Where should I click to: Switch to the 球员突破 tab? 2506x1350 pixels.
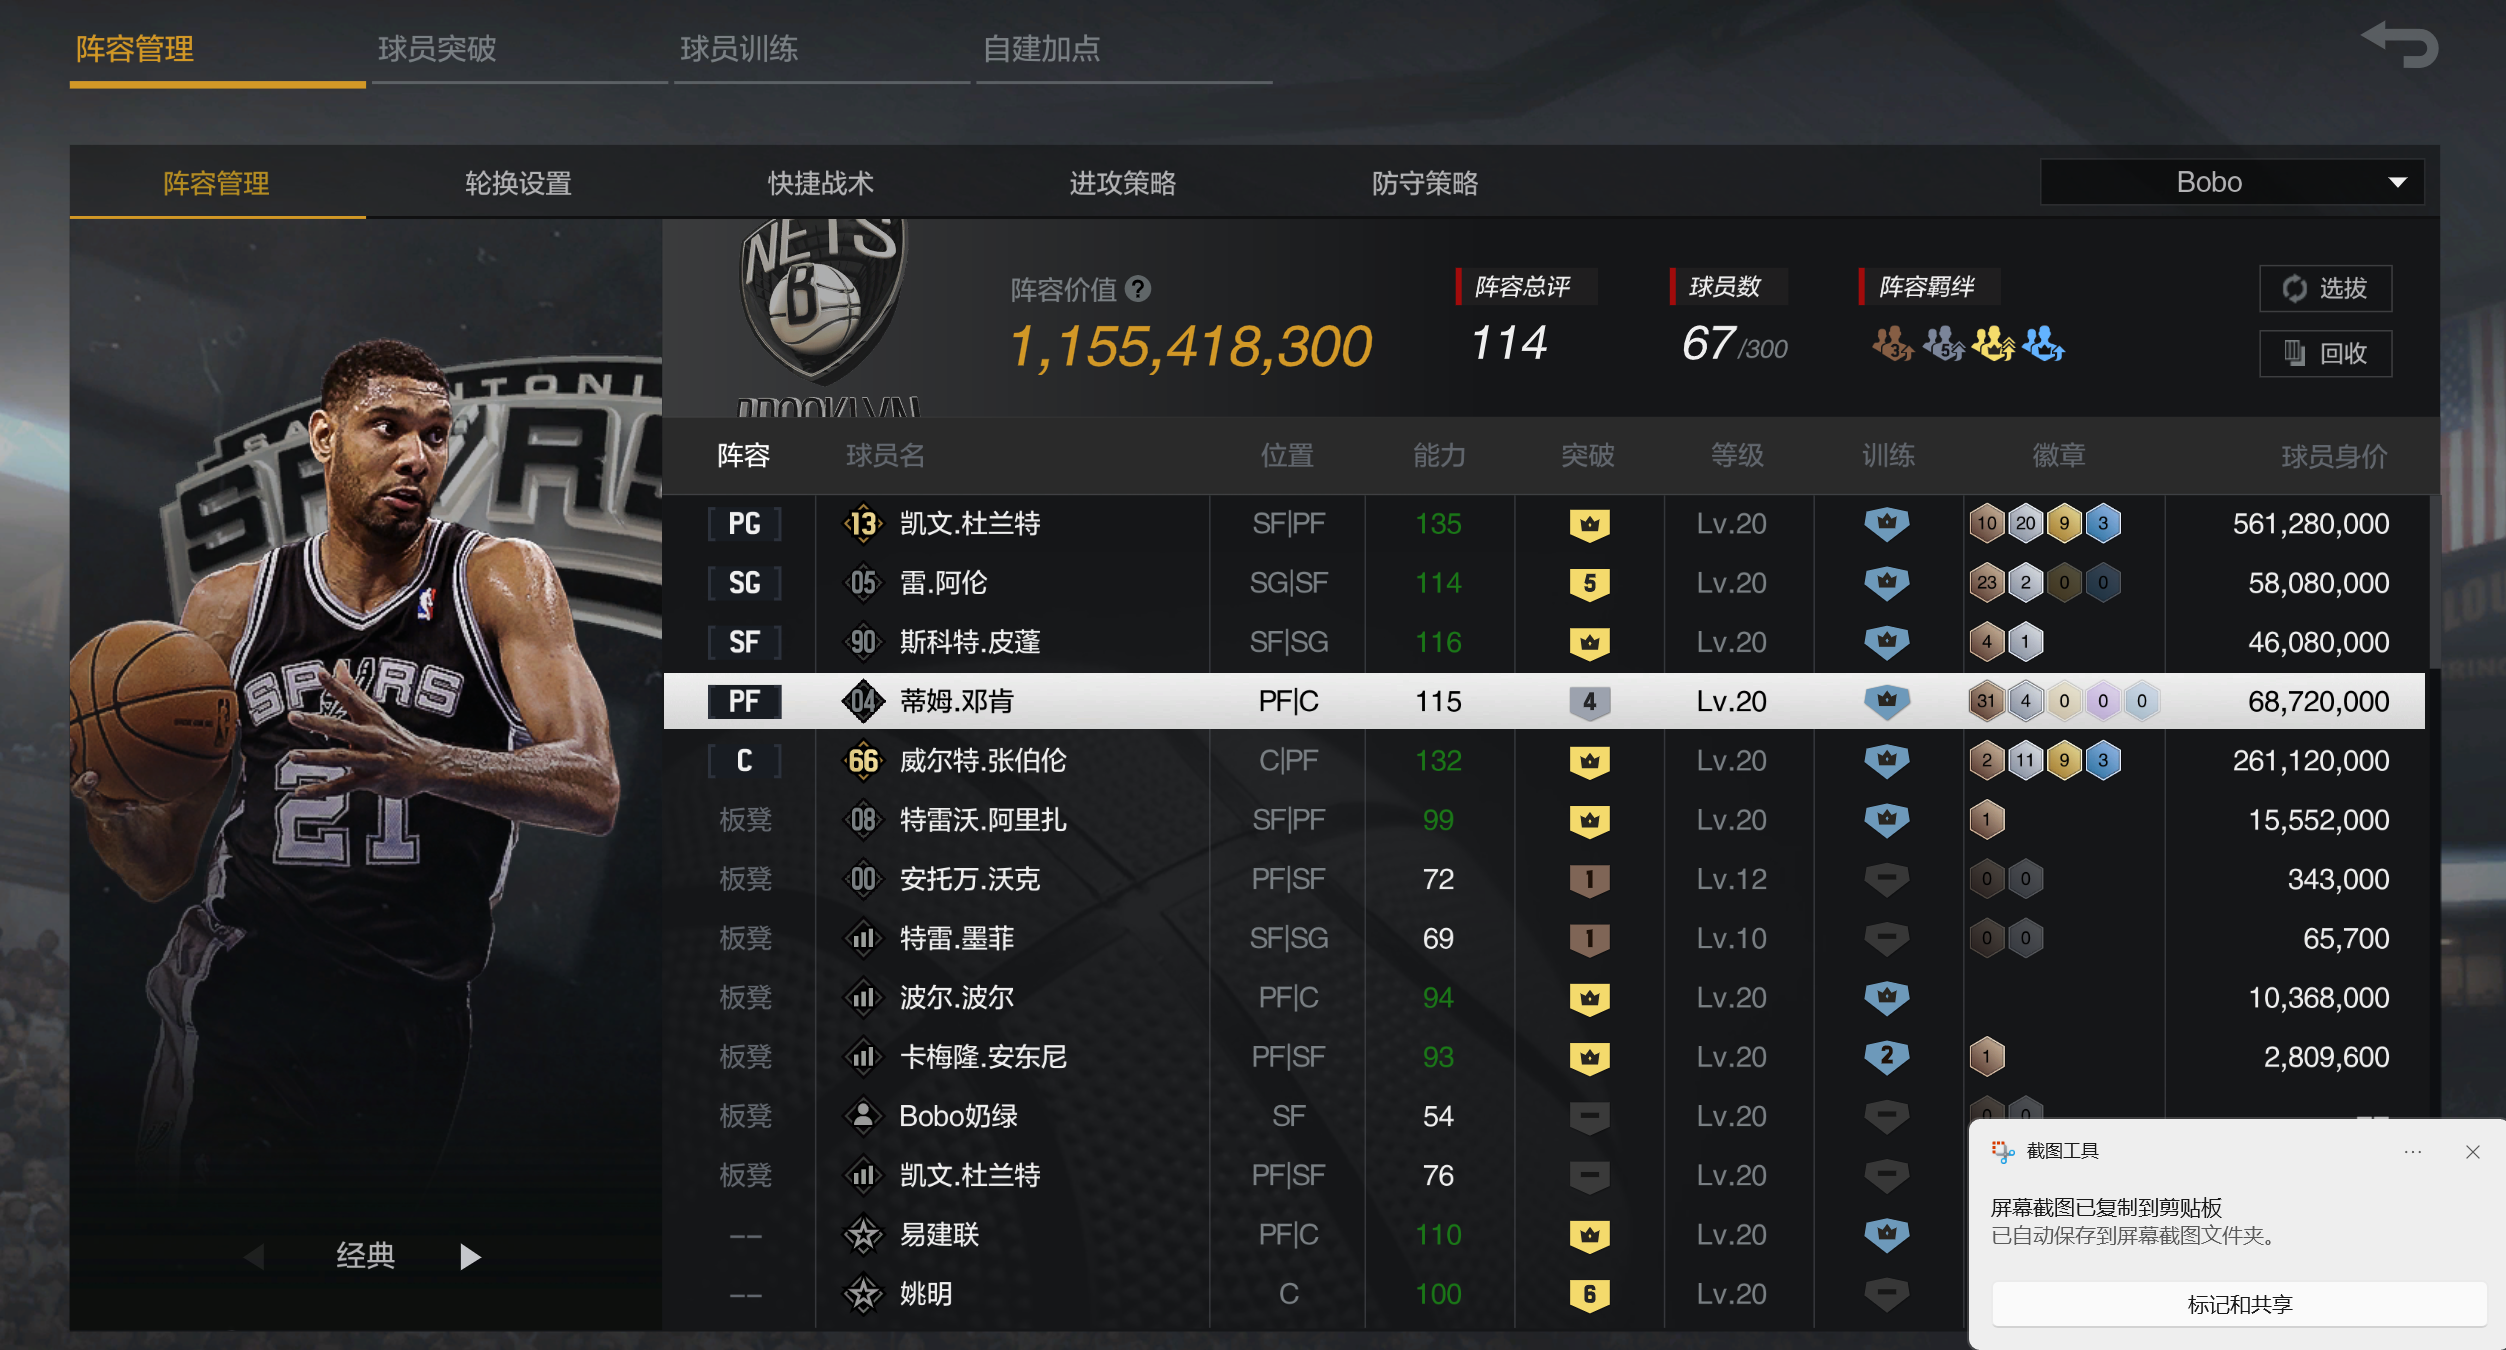(437, 48)
